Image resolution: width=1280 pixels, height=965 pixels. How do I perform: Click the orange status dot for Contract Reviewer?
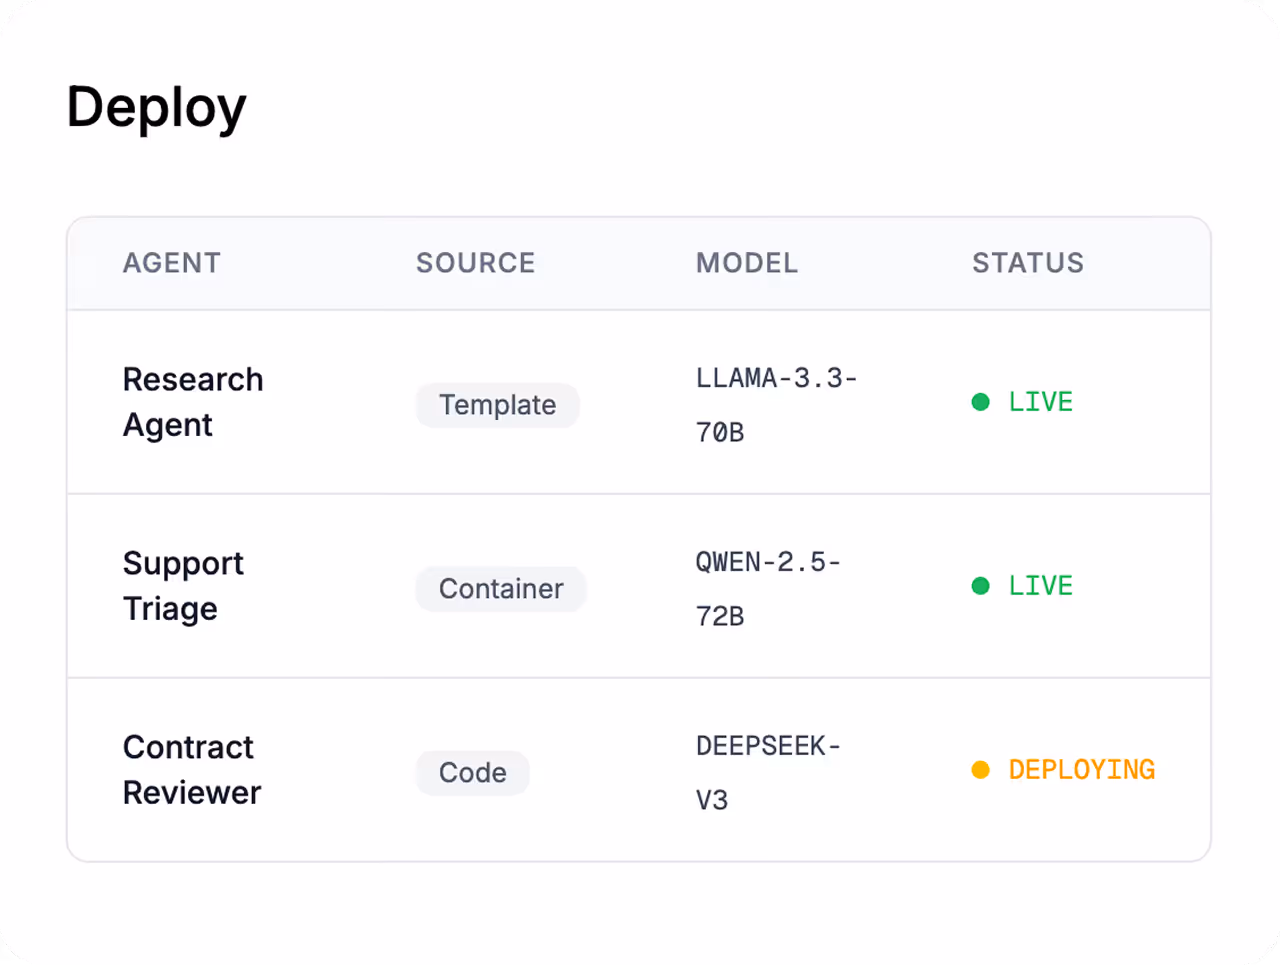(x=980, y=770)
